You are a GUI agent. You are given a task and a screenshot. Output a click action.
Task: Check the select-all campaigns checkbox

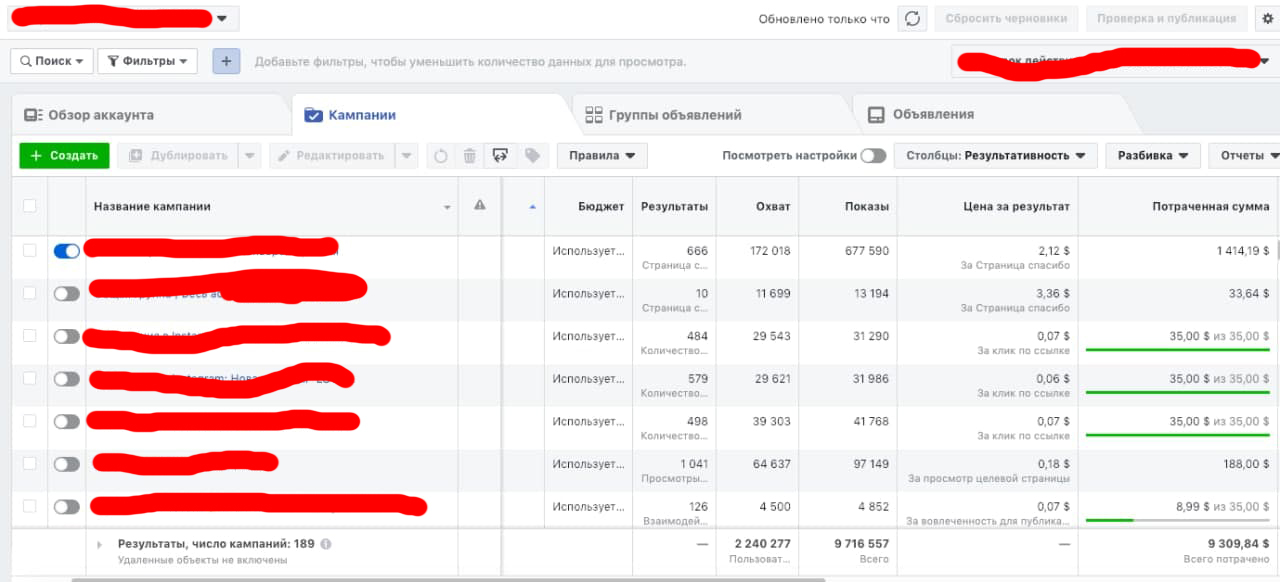[x=29, y=206]
